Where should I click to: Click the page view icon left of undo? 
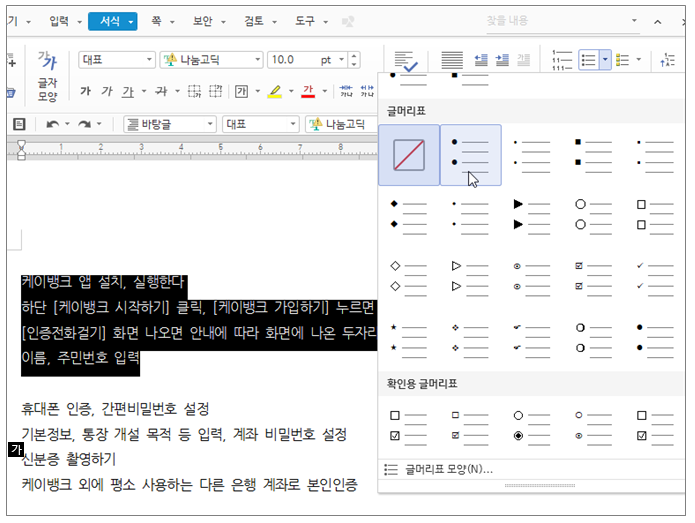tap(19, 124)
